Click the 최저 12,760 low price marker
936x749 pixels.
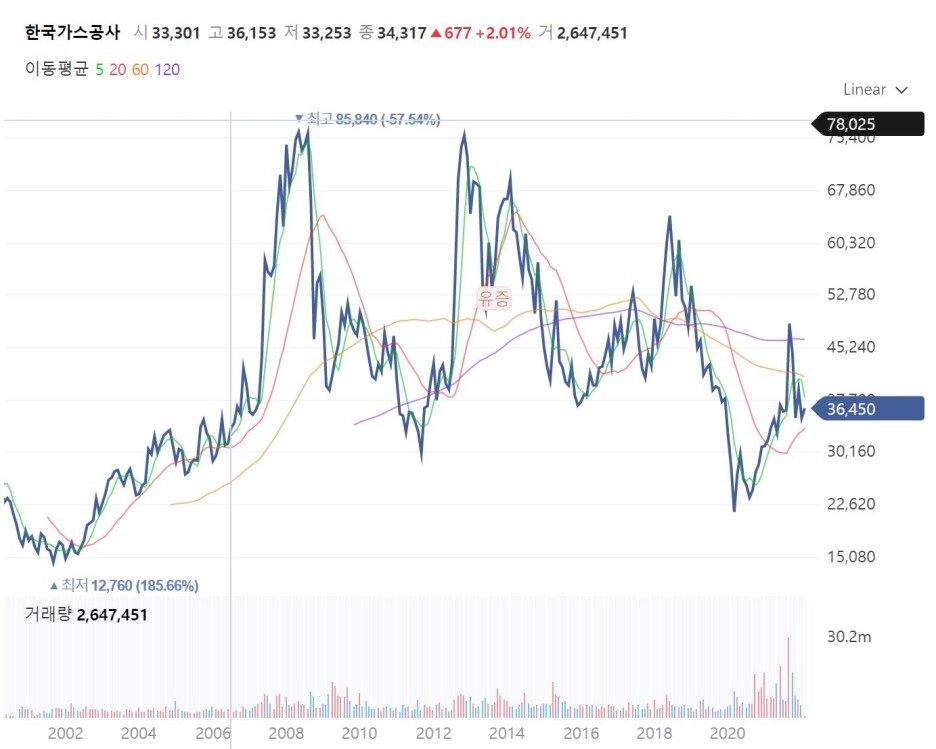(124, 585)
